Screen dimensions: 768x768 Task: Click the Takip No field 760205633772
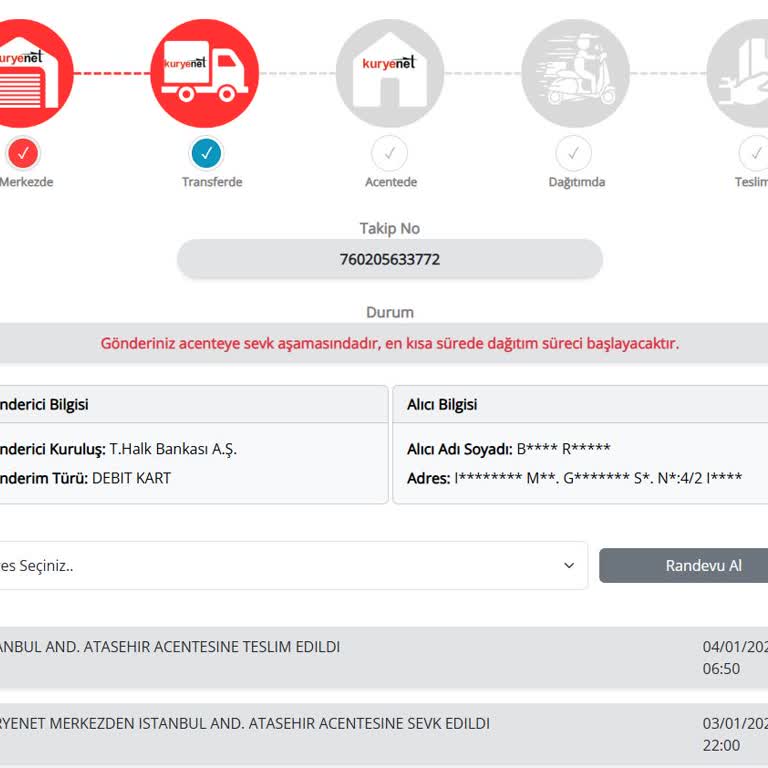pyautogui.click(x=390, y=259)
